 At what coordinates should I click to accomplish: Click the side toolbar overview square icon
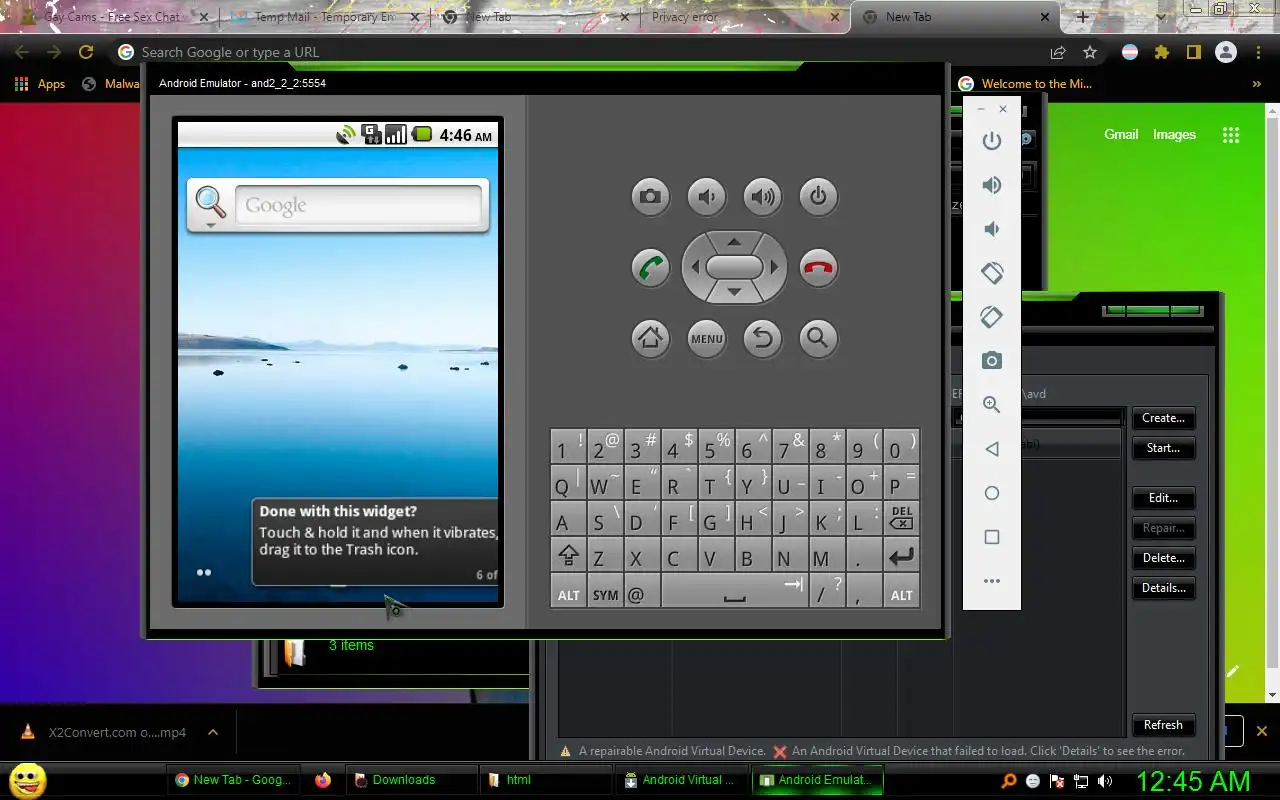coord(992,537)
